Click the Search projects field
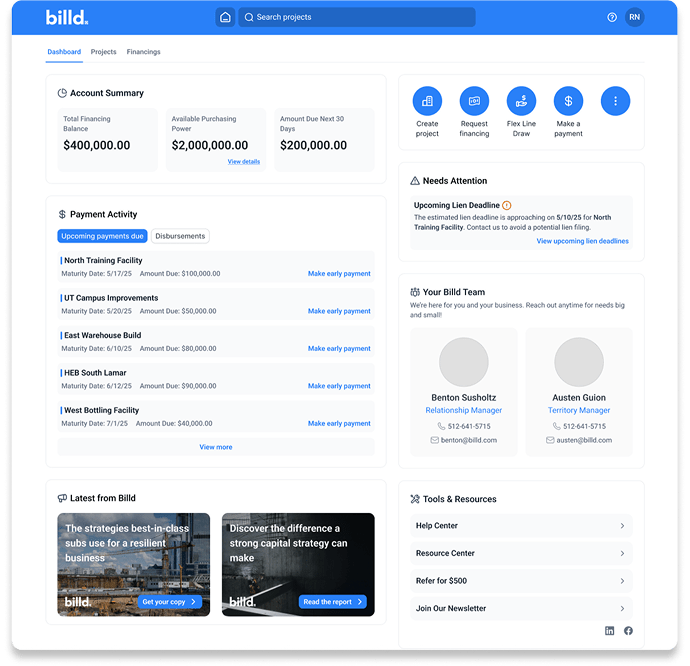This screenshot has width=690, height=666. click(x=357, y=17)
